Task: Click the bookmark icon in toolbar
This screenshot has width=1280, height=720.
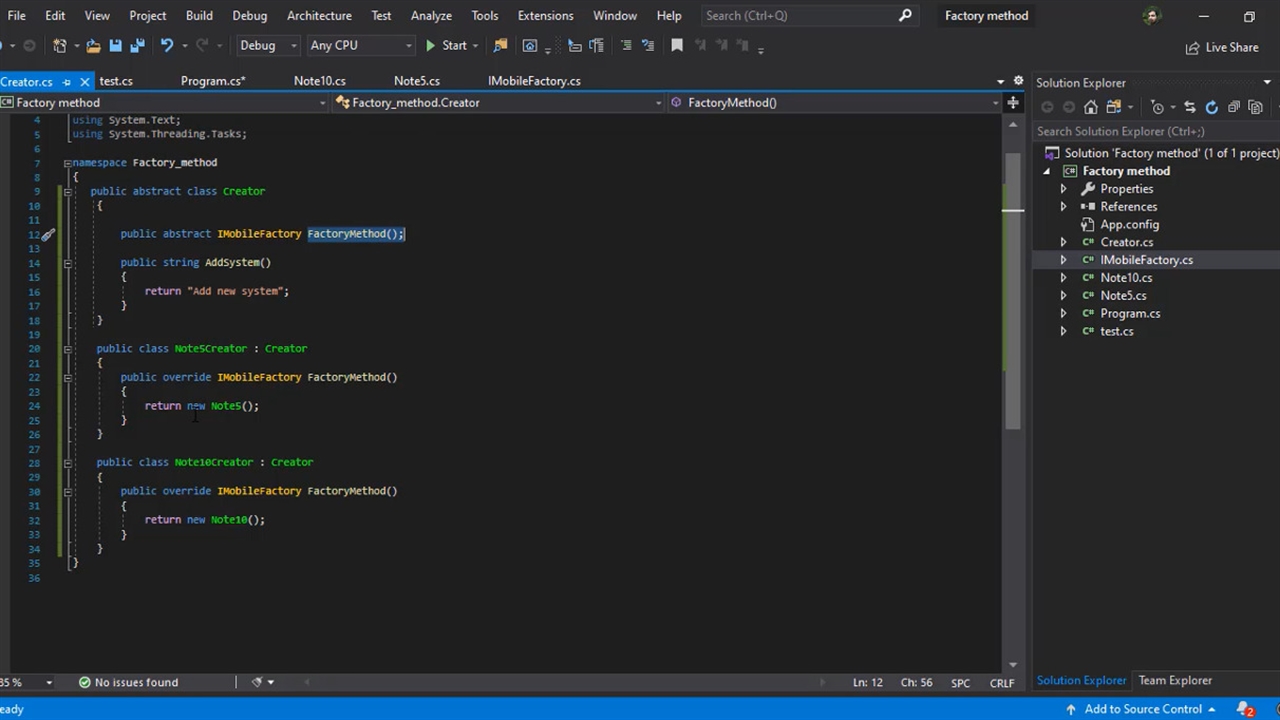Action: pos(677,46)
